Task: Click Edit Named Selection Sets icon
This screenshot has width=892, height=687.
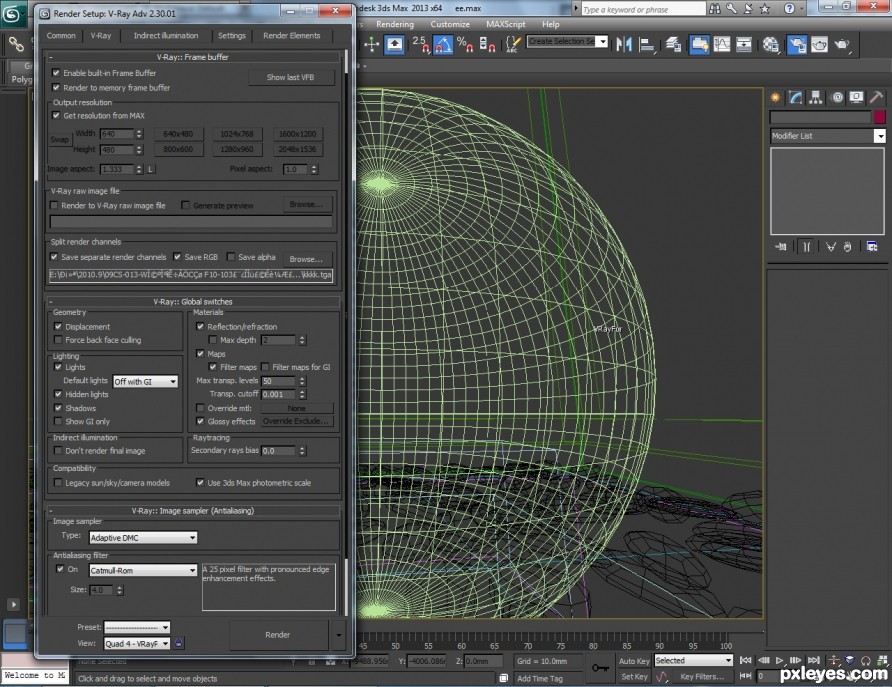Action: point(513,44)
